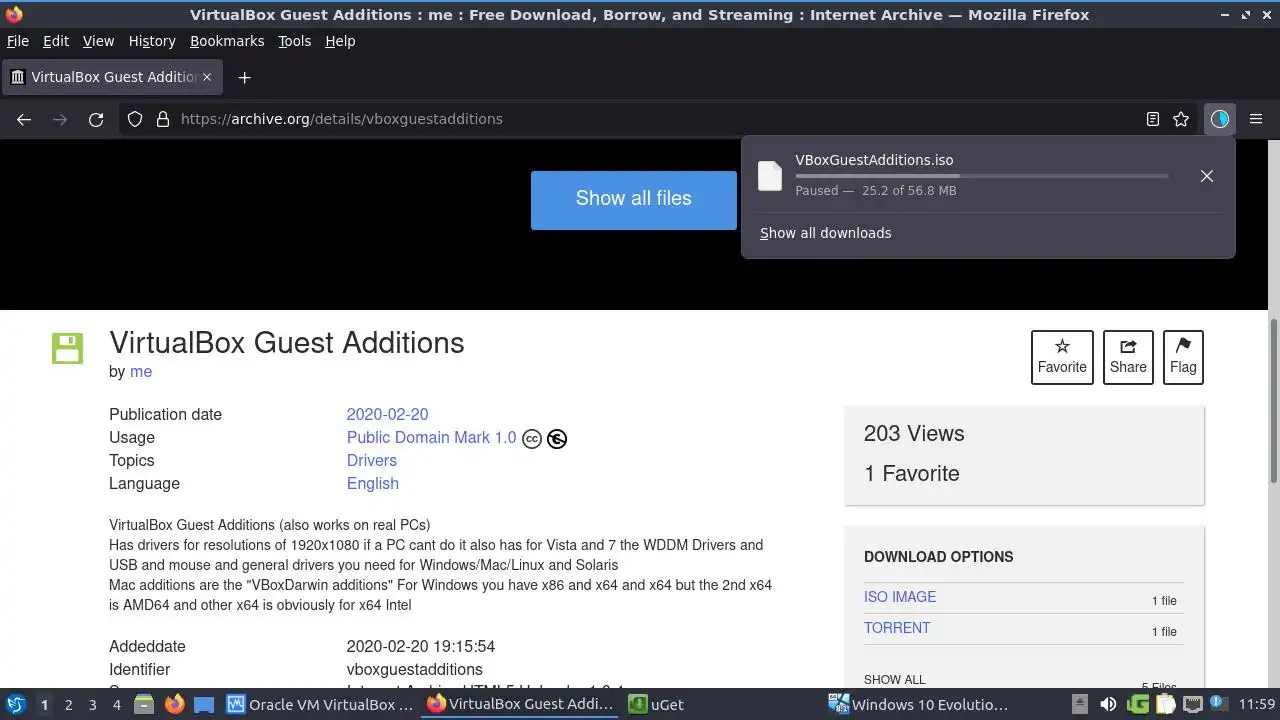Click the Show all files button

pos(634,199)
